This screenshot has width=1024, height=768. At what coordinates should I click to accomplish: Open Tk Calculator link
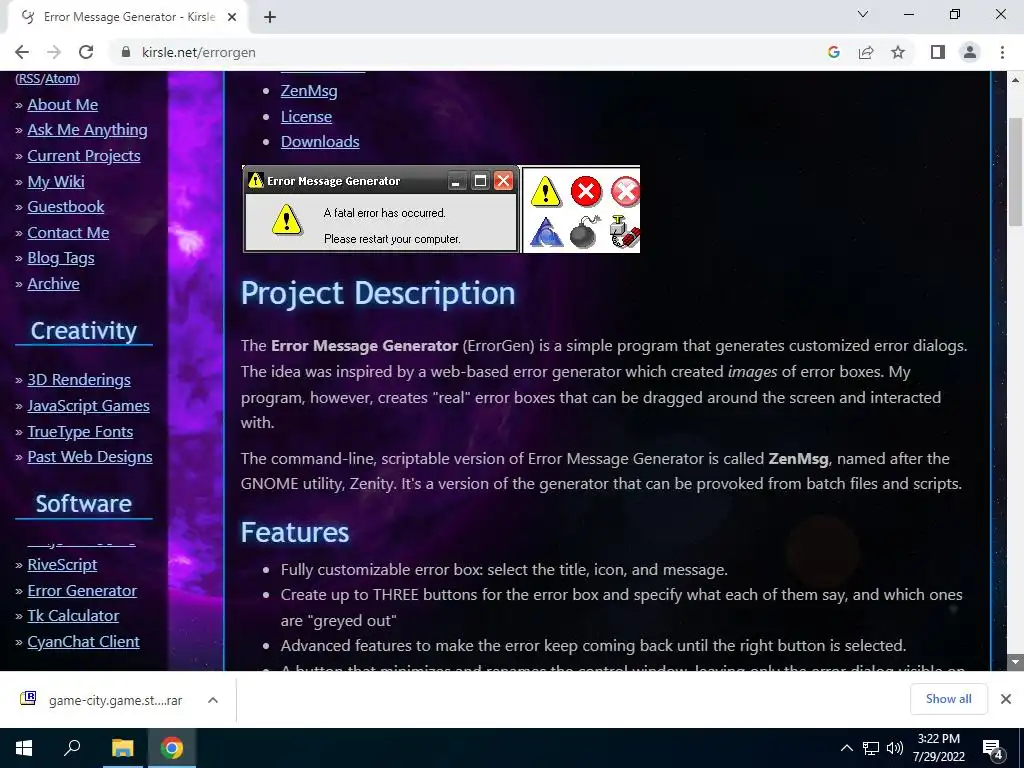coord(73,616)
